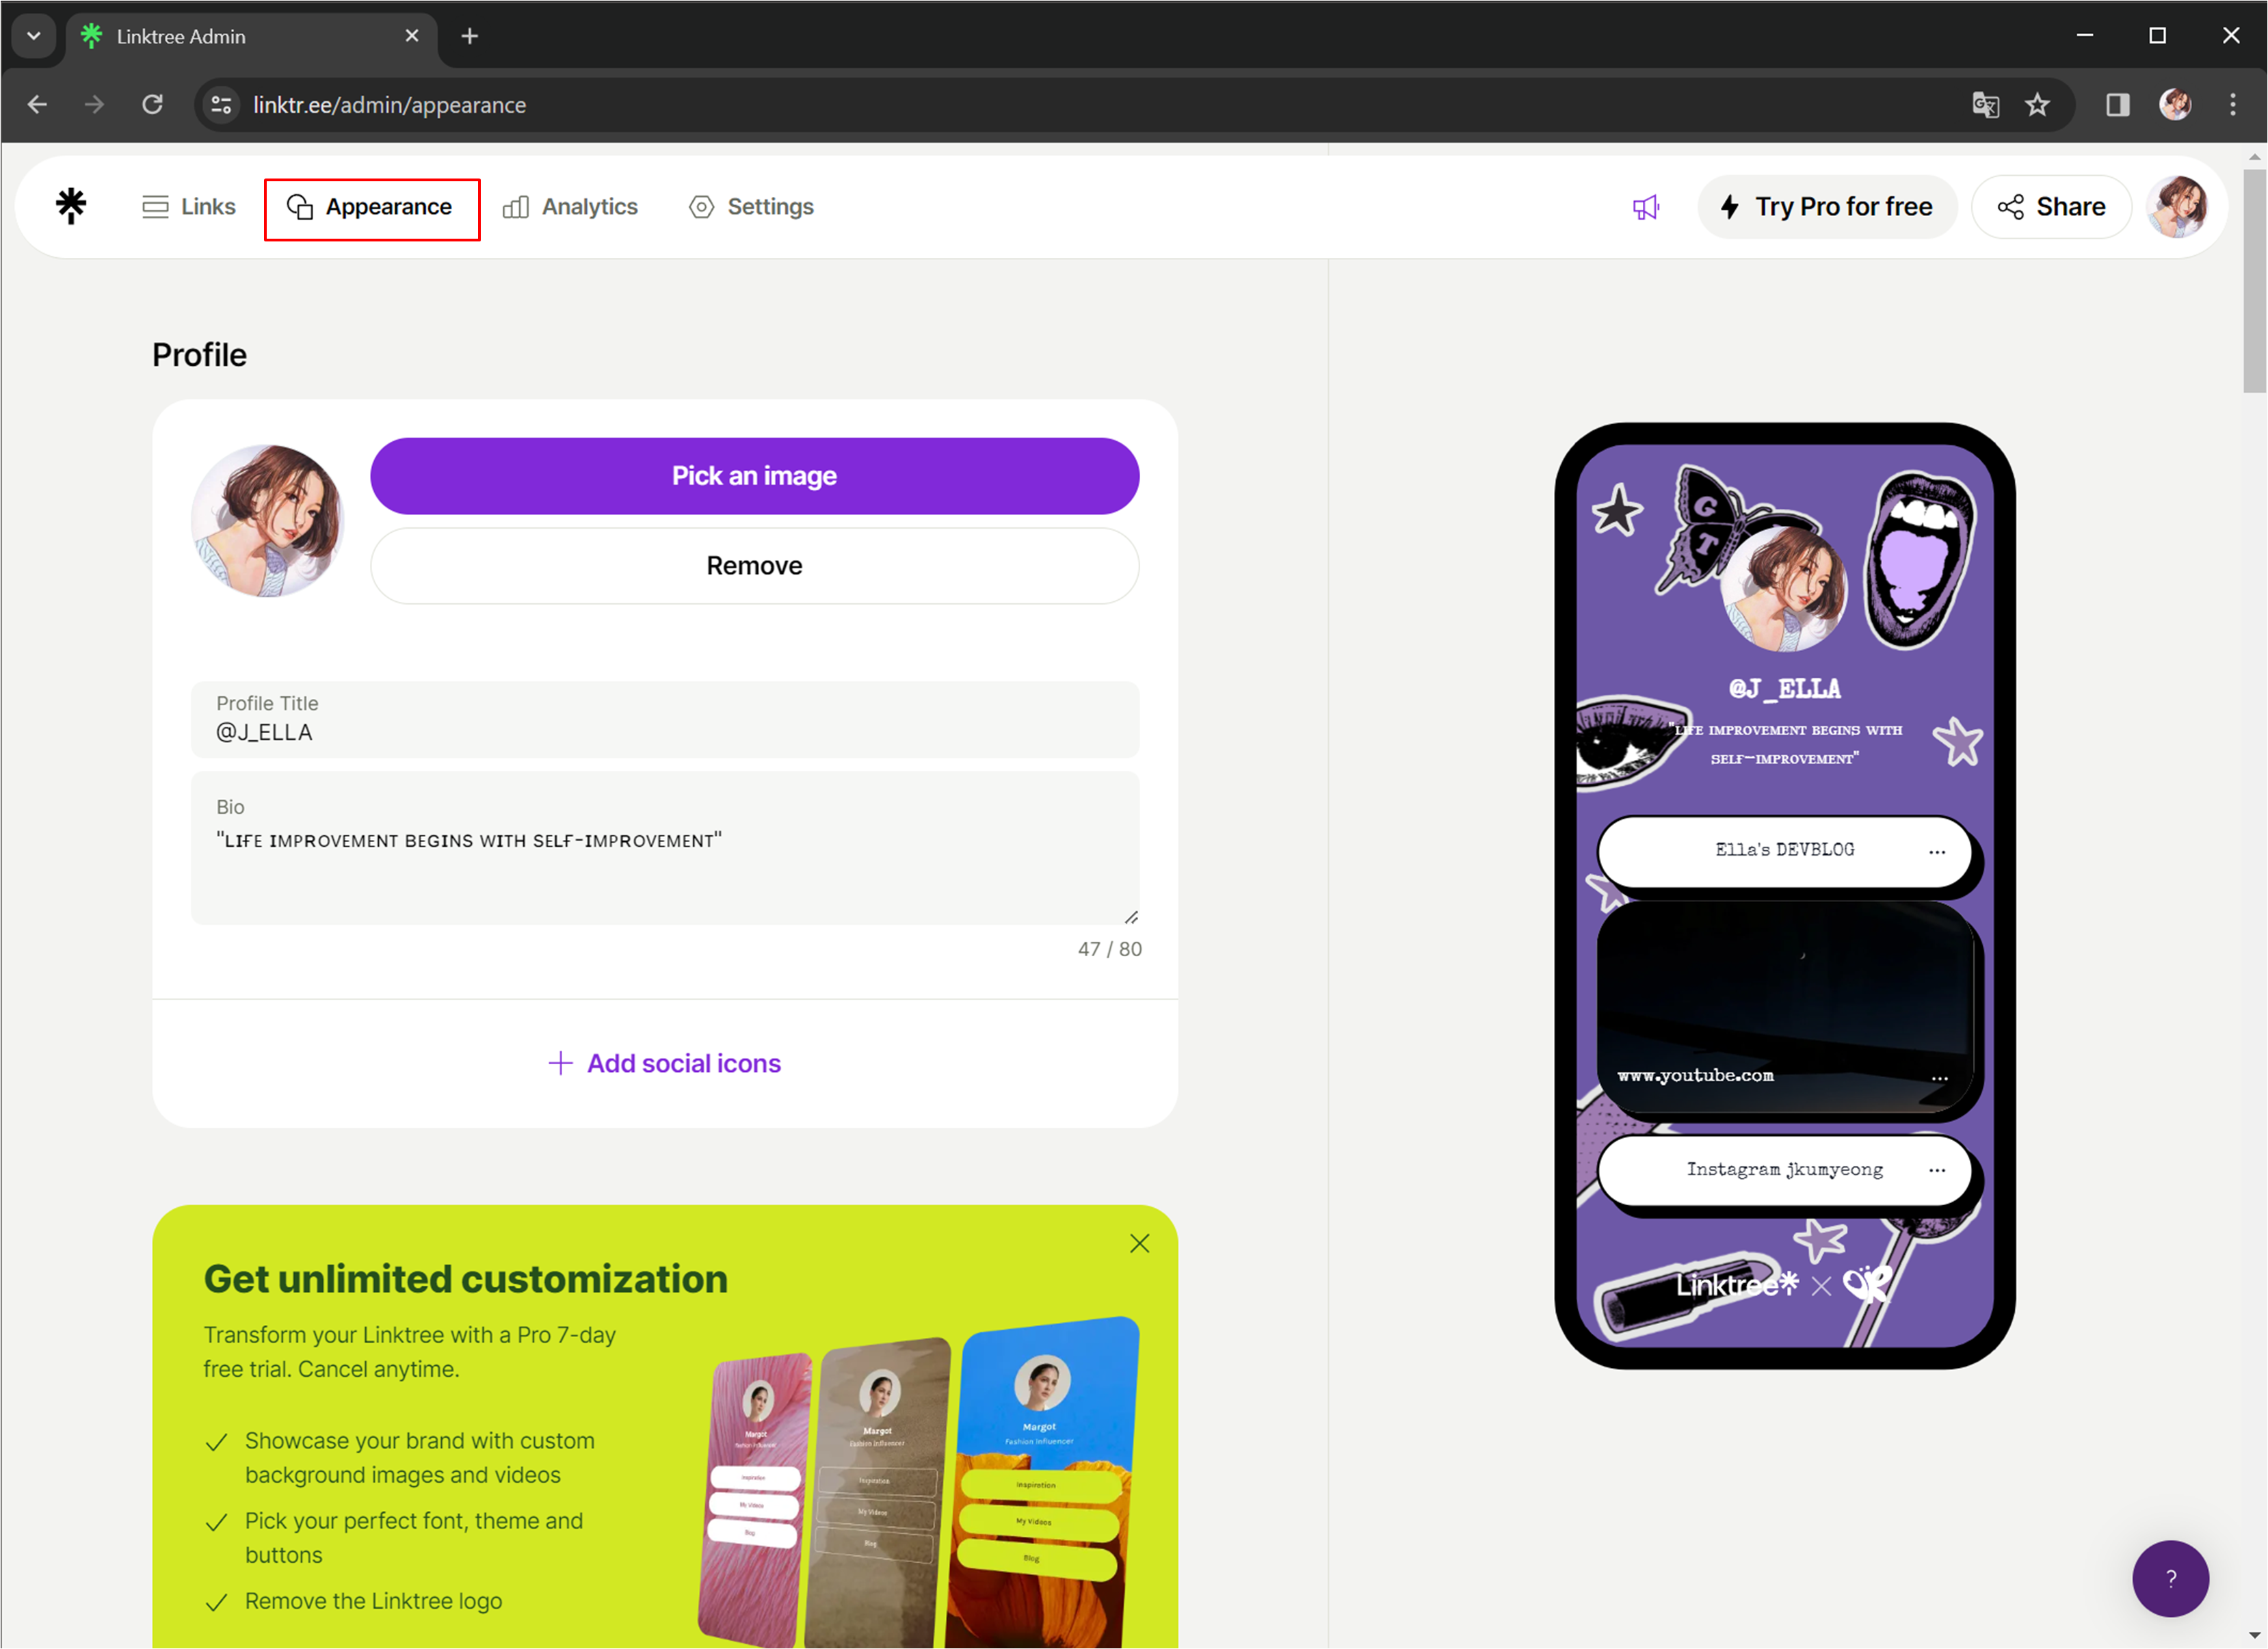Click the Pick an image button

pyautogui.click(x=754, y=476)
